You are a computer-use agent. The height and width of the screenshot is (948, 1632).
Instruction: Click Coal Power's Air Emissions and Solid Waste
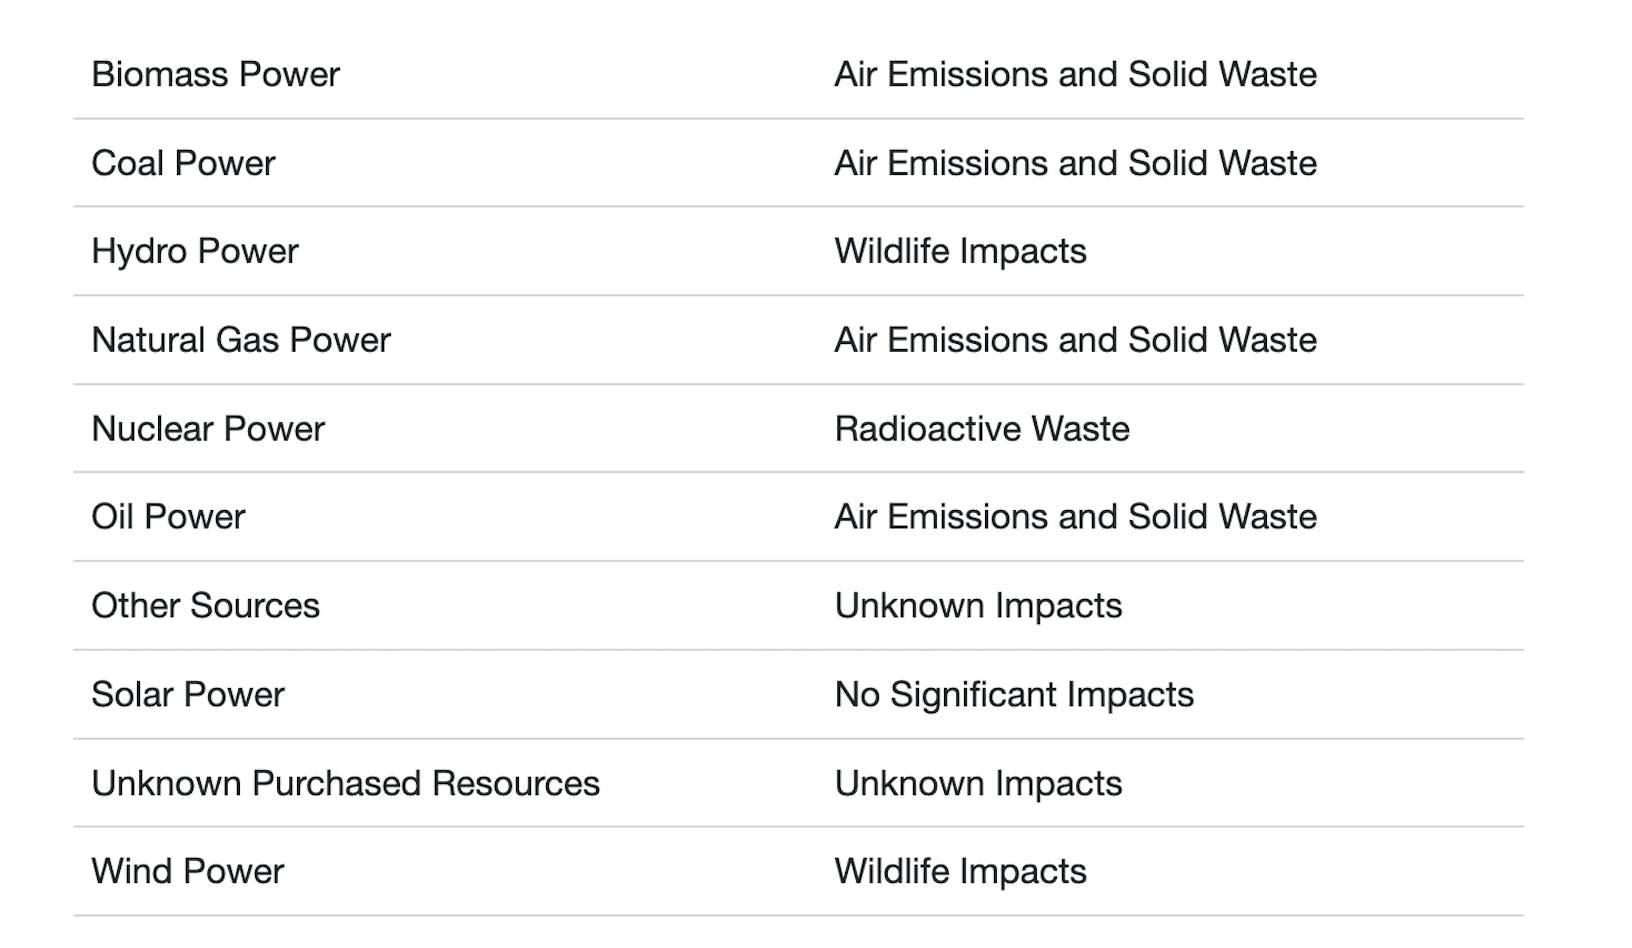coord(1075,163)
